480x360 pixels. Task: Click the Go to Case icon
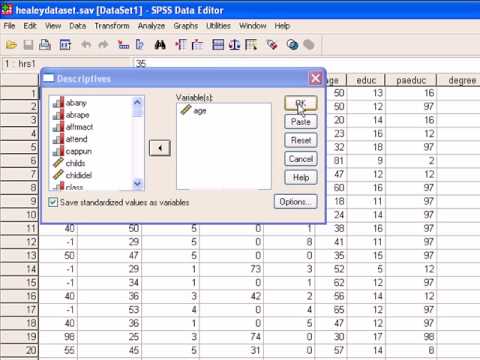click(x=123, y=45)
